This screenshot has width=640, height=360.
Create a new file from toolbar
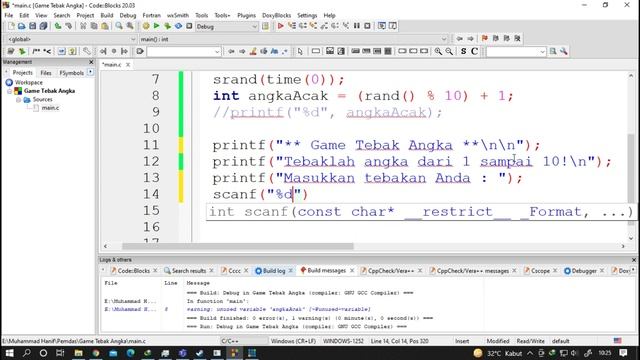[x=11, y=26]
